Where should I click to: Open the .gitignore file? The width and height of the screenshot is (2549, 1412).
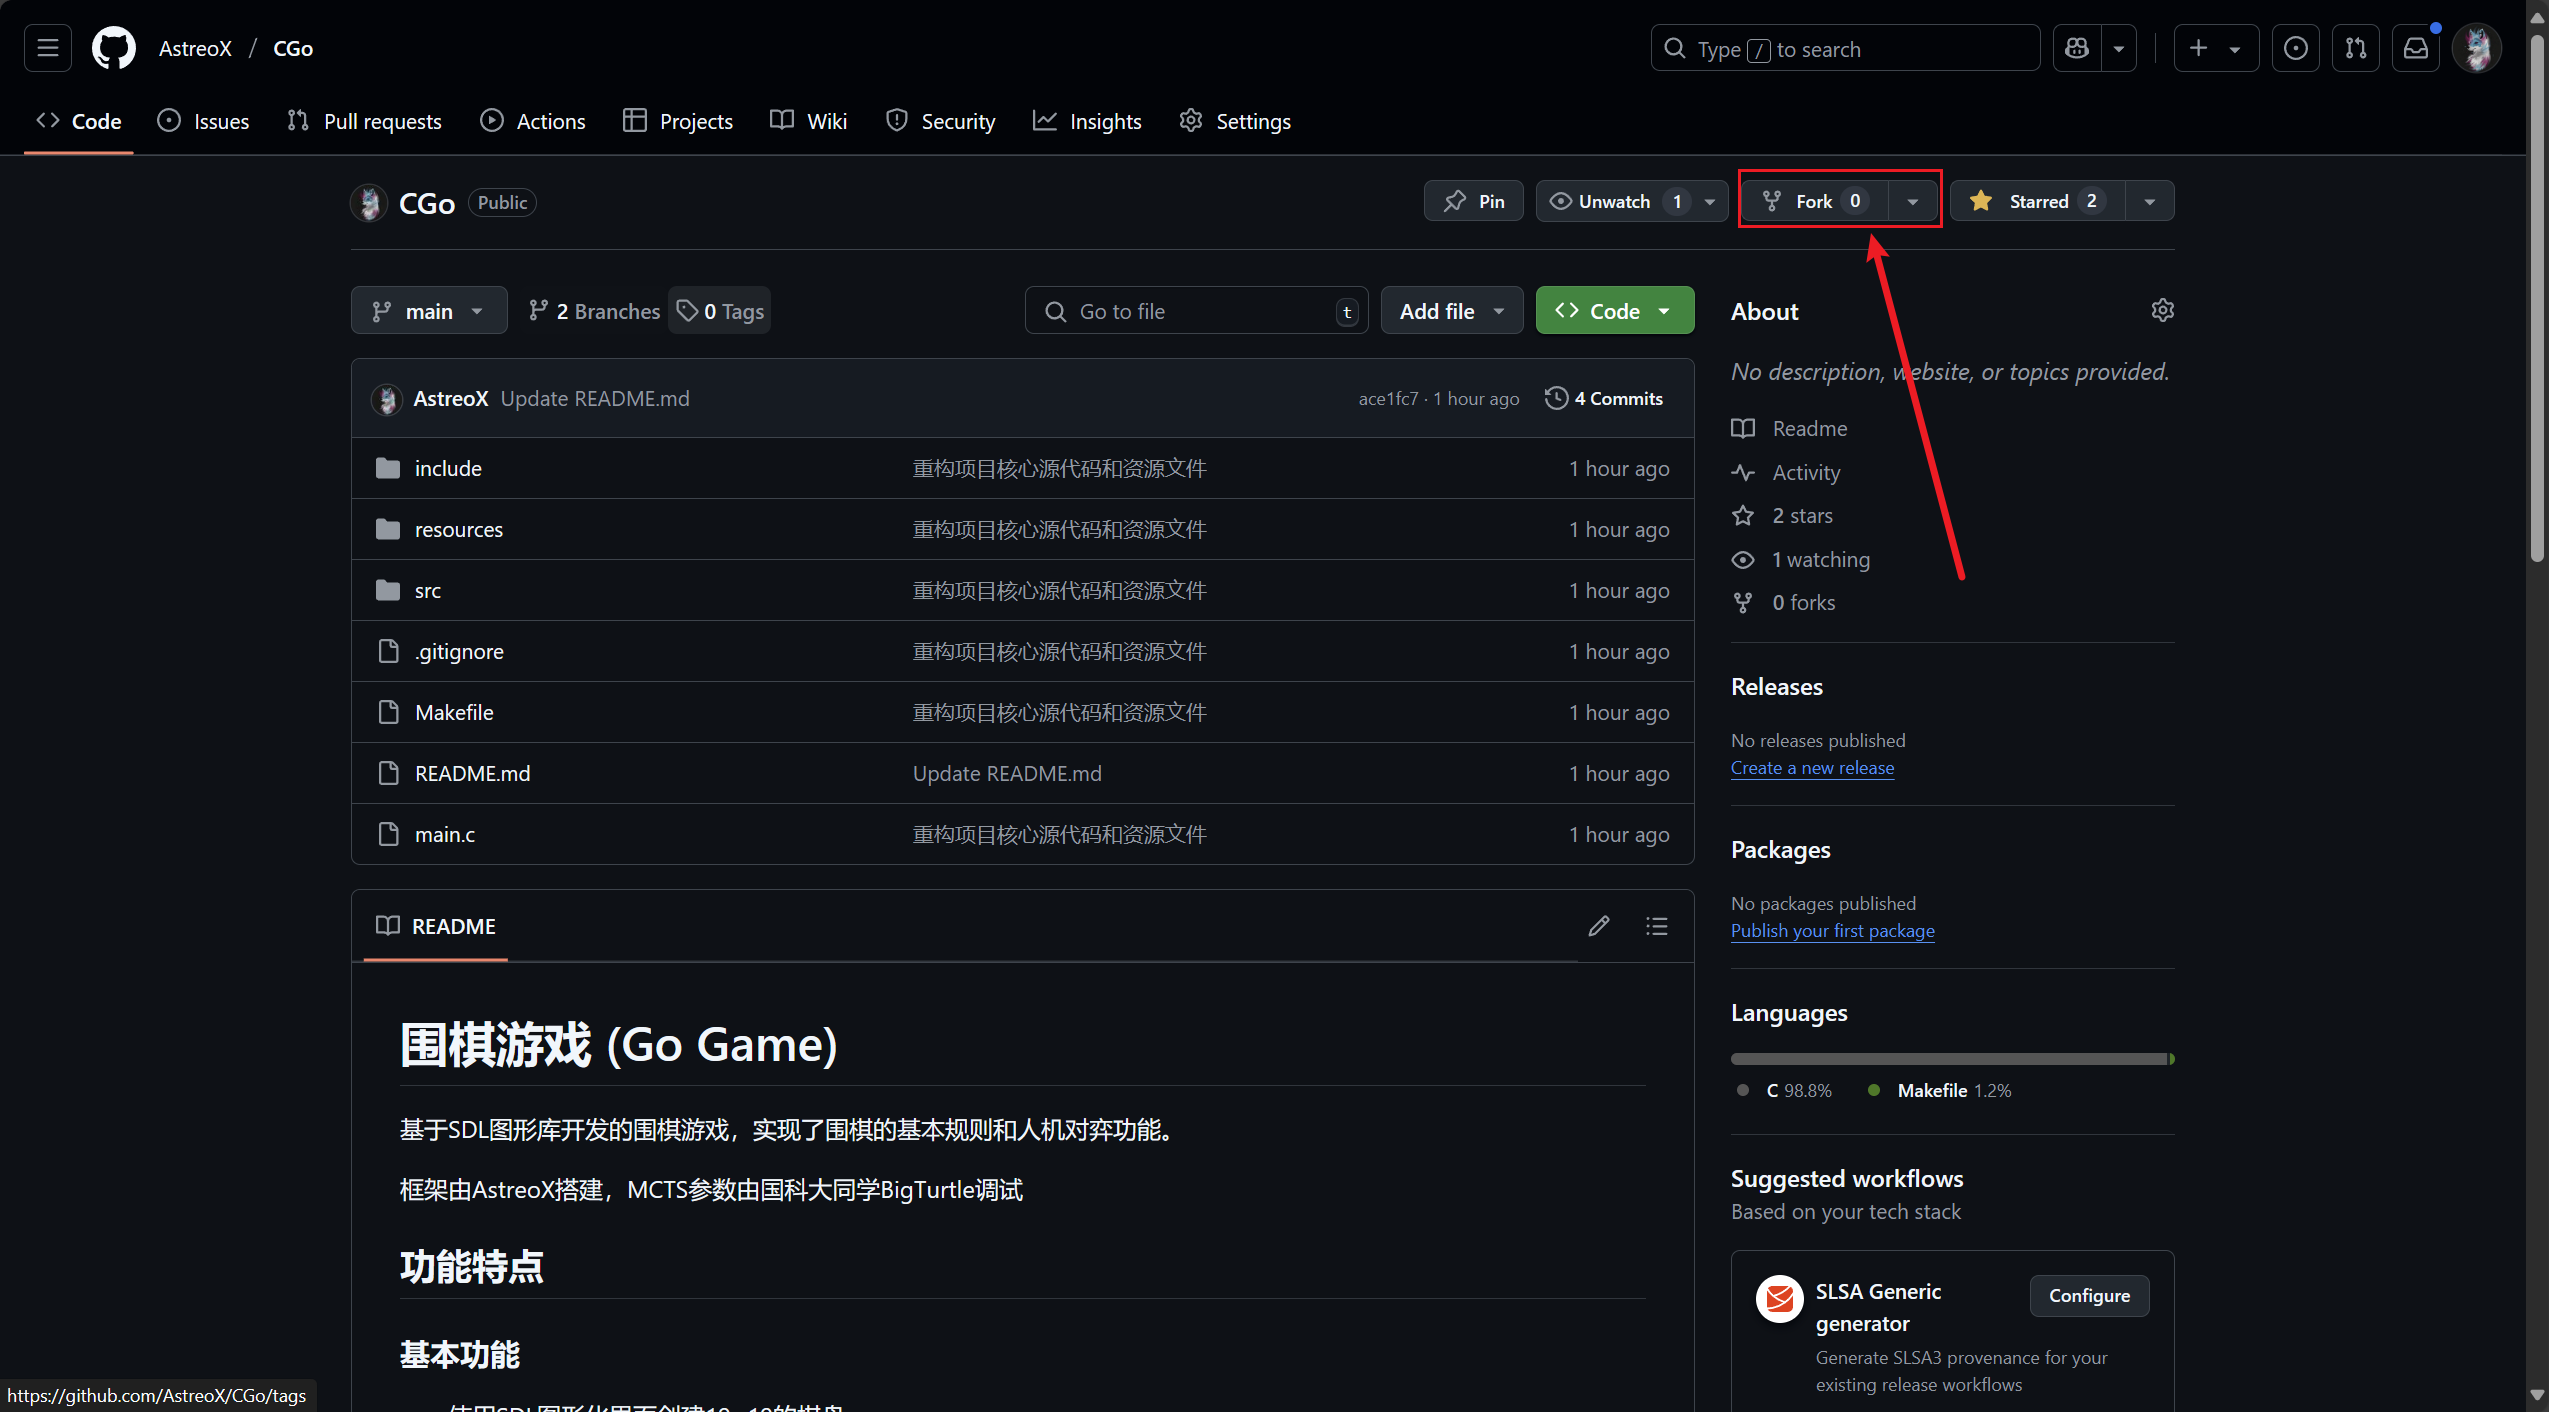[x=459, y=651]
